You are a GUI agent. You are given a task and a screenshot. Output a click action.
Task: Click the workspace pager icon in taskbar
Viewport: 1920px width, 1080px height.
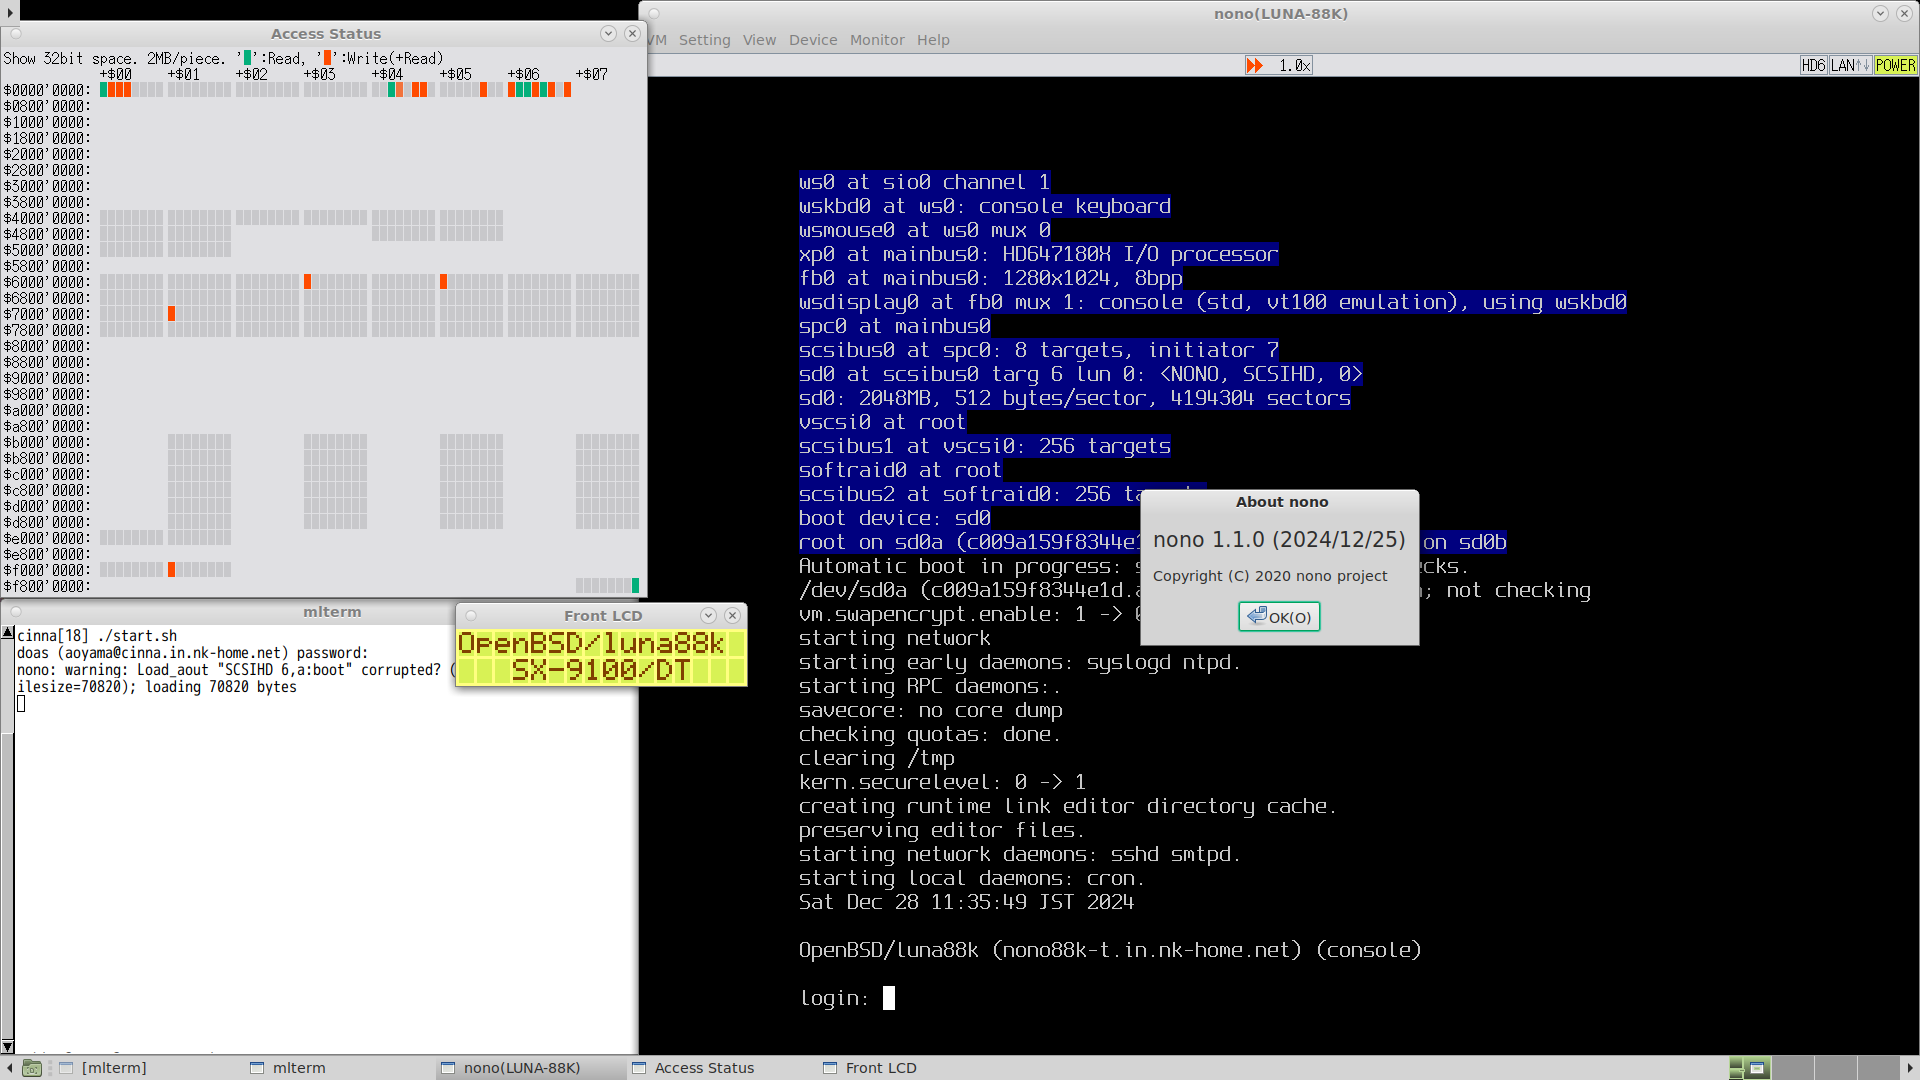pos(1750,1068)
